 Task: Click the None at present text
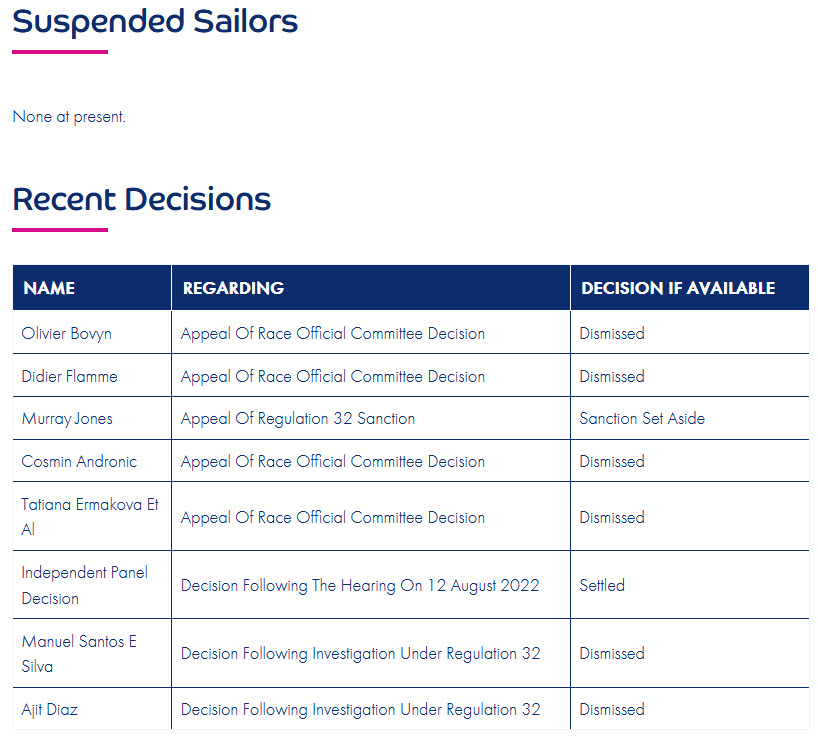(x=69, y=116)
